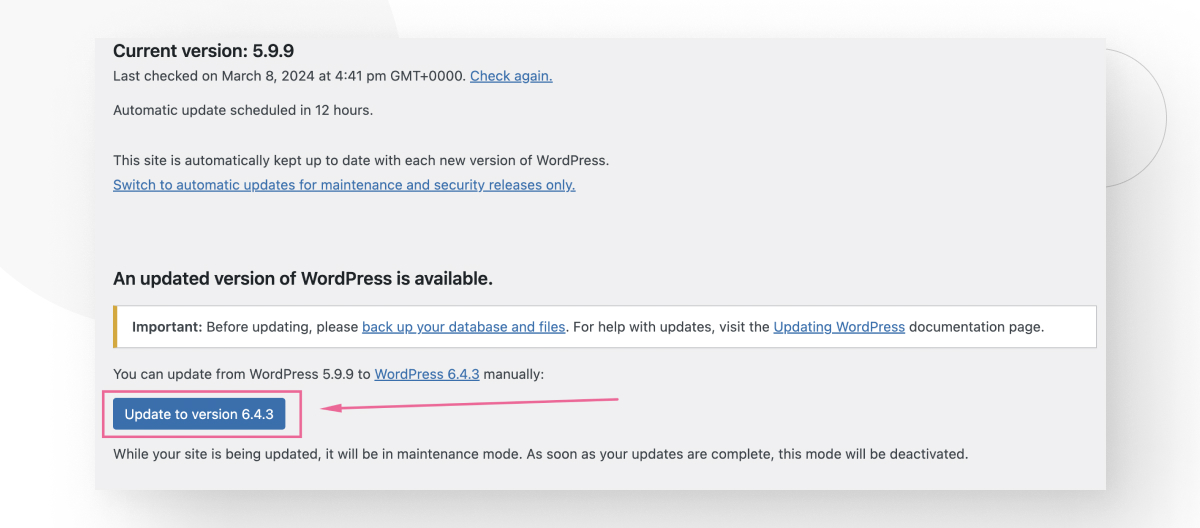The image size is (1200, 528).
Task: Open the WordPress 6.4.3 link
Action: click(x=427, y=374)
